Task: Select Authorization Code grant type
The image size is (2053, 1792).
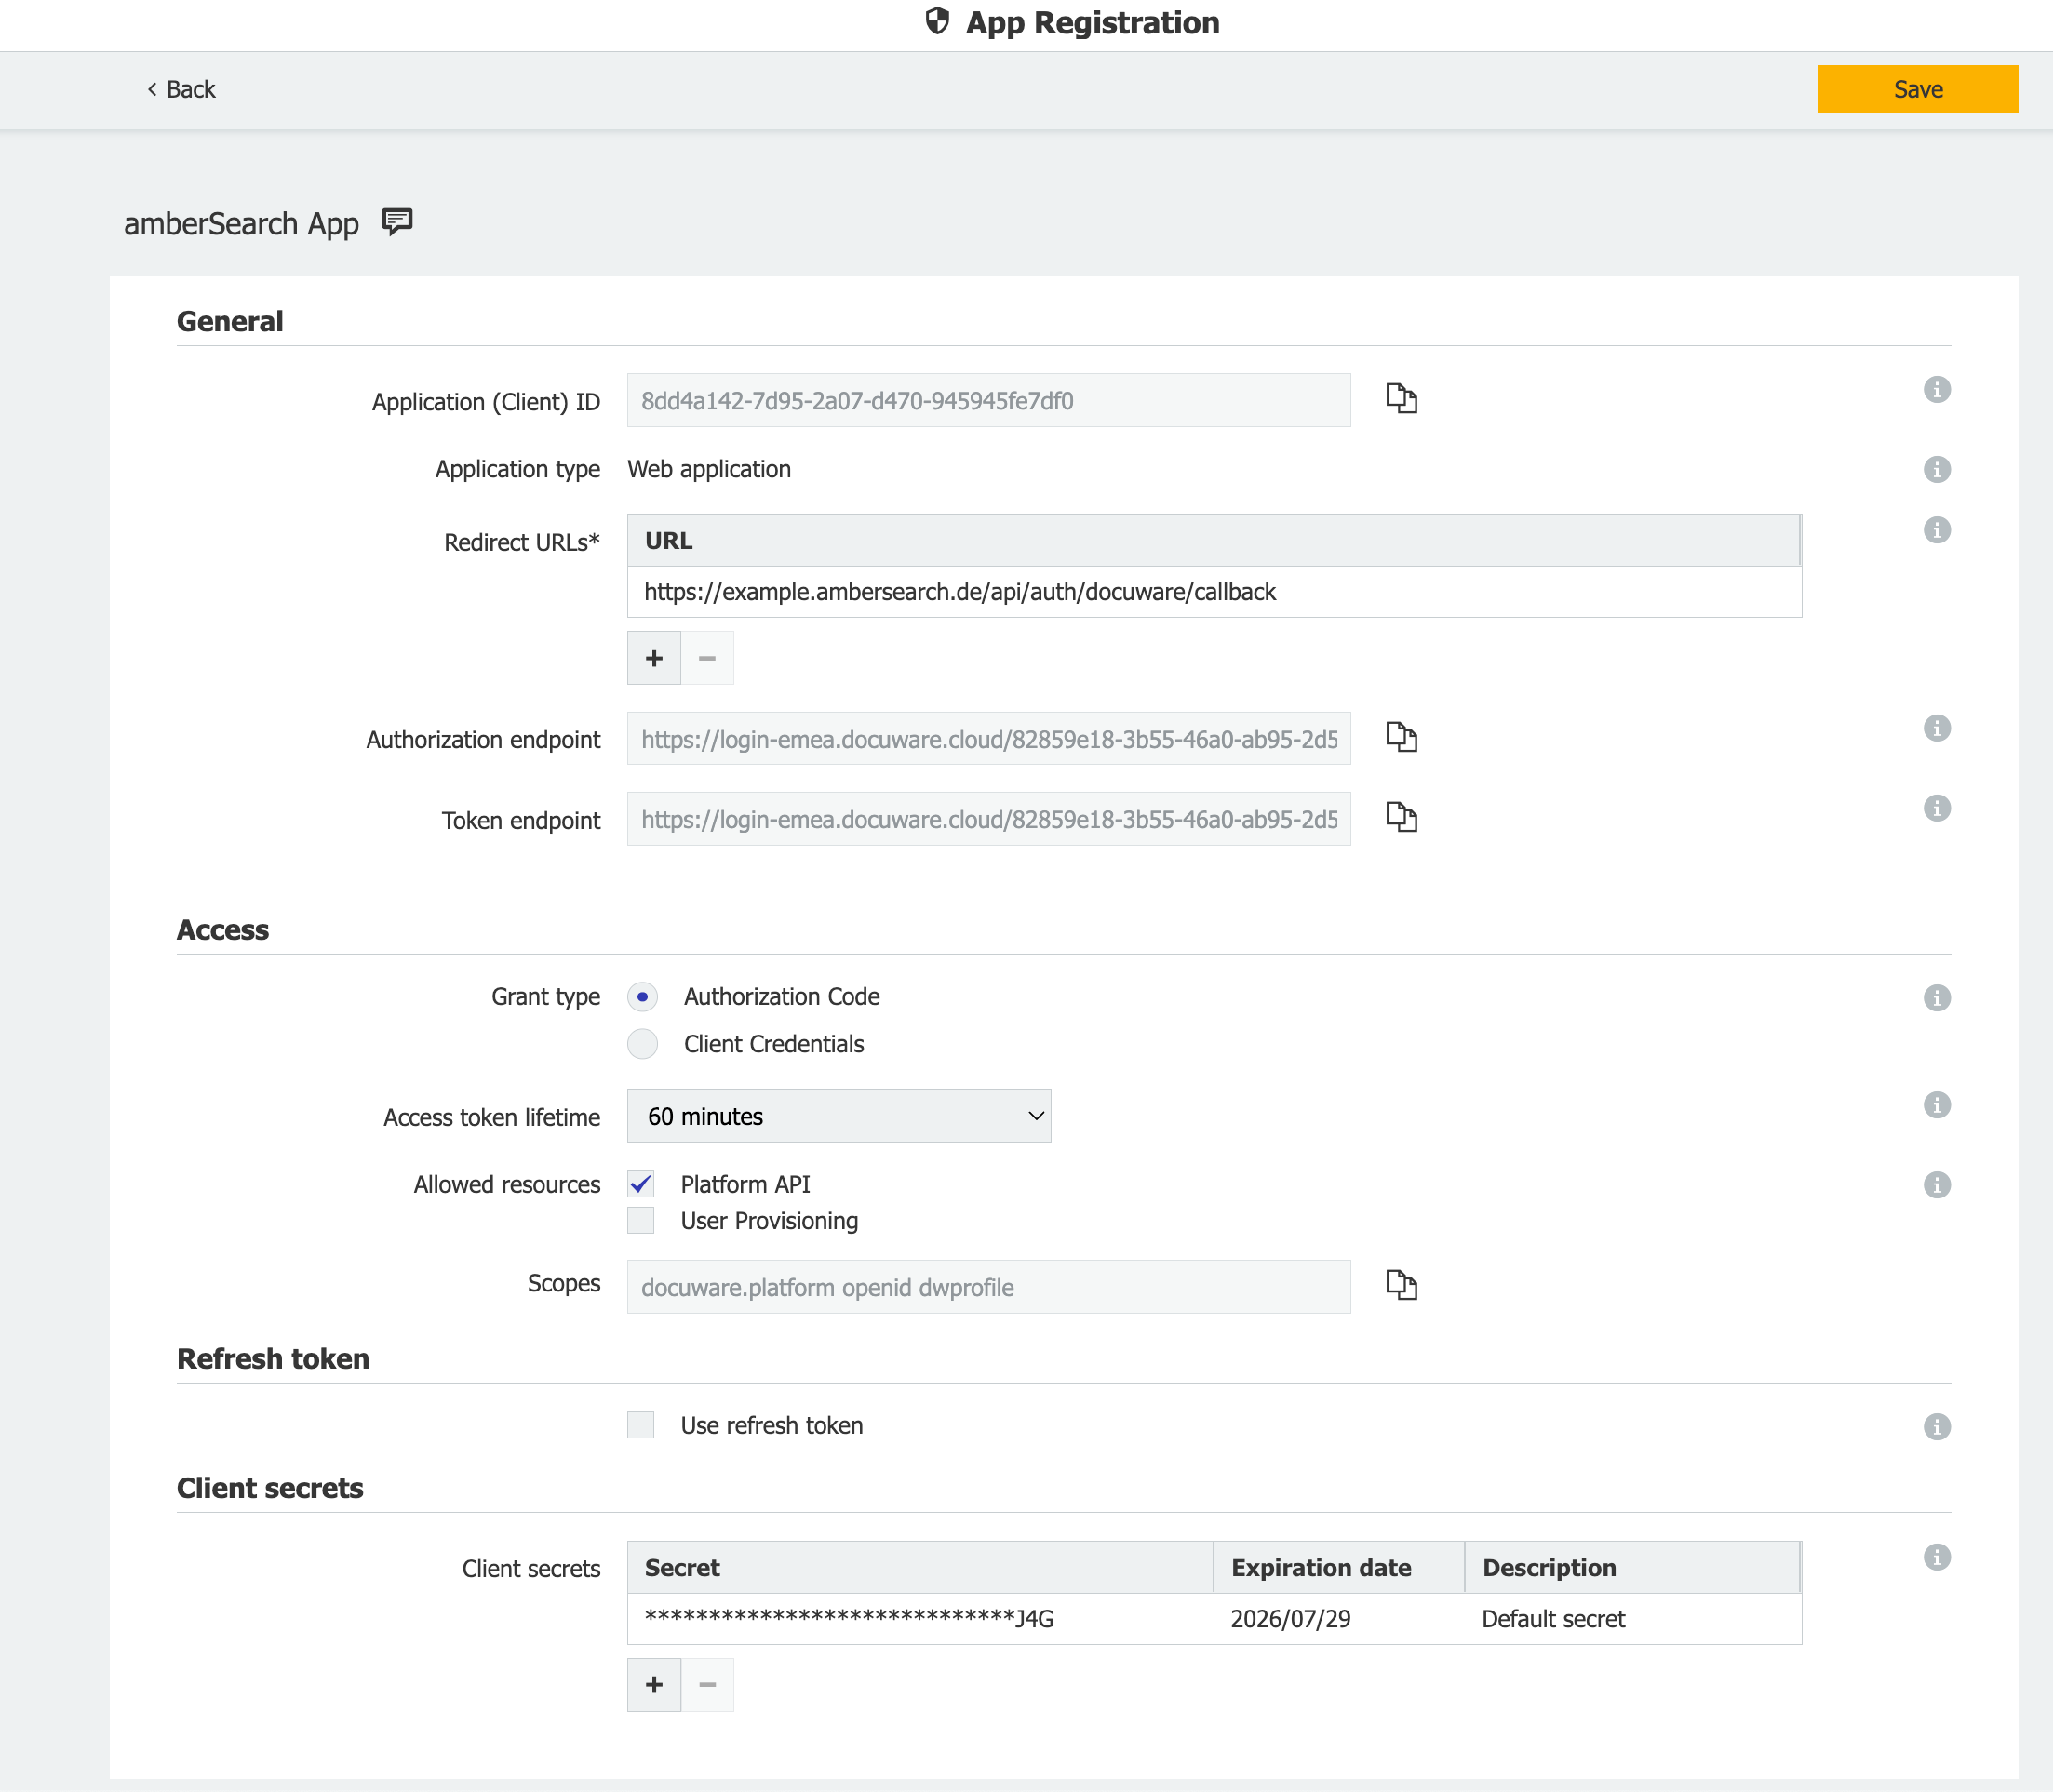Action: [x=642, y=997]
